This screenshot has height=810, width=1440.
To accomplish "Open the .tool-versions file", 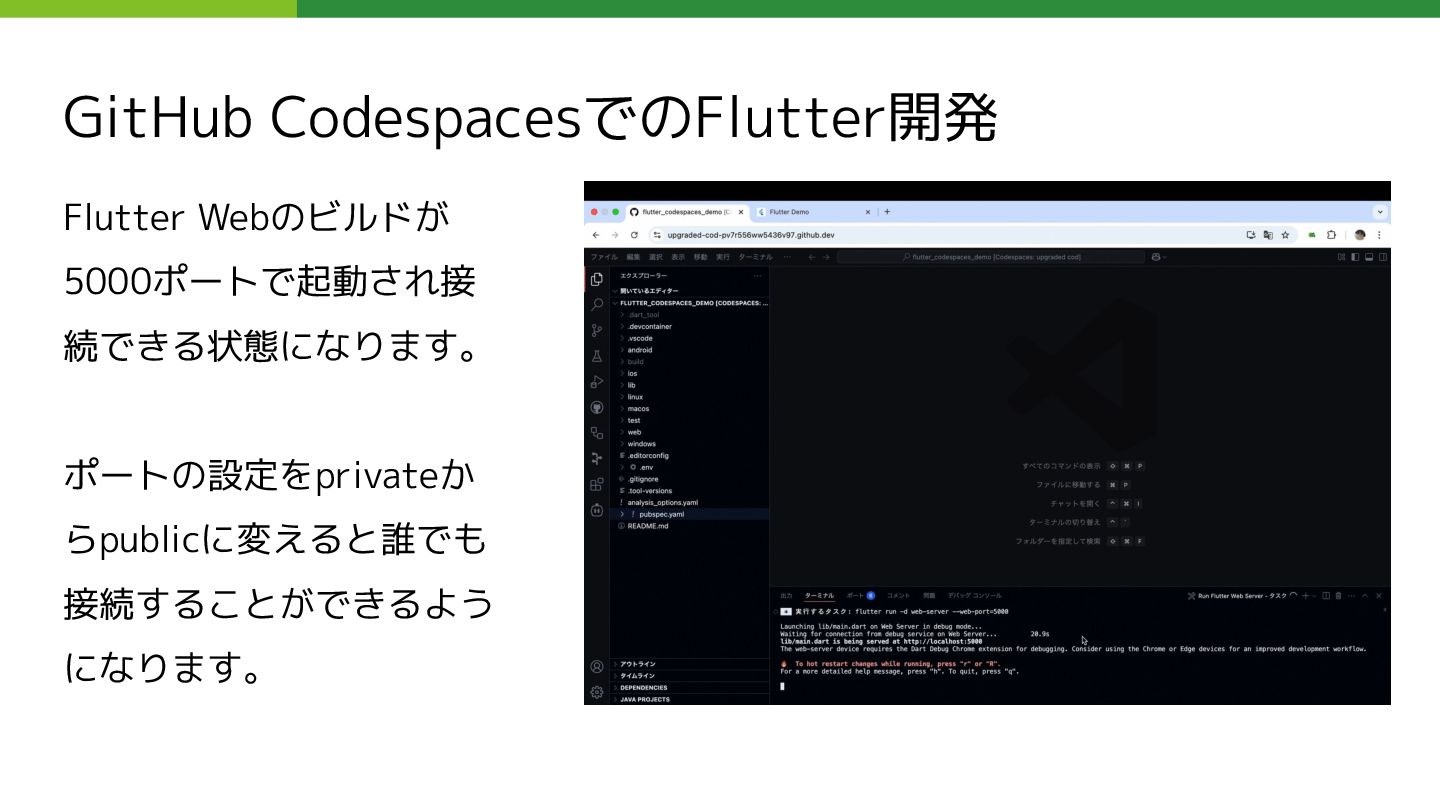I will [x=690, y=491].
